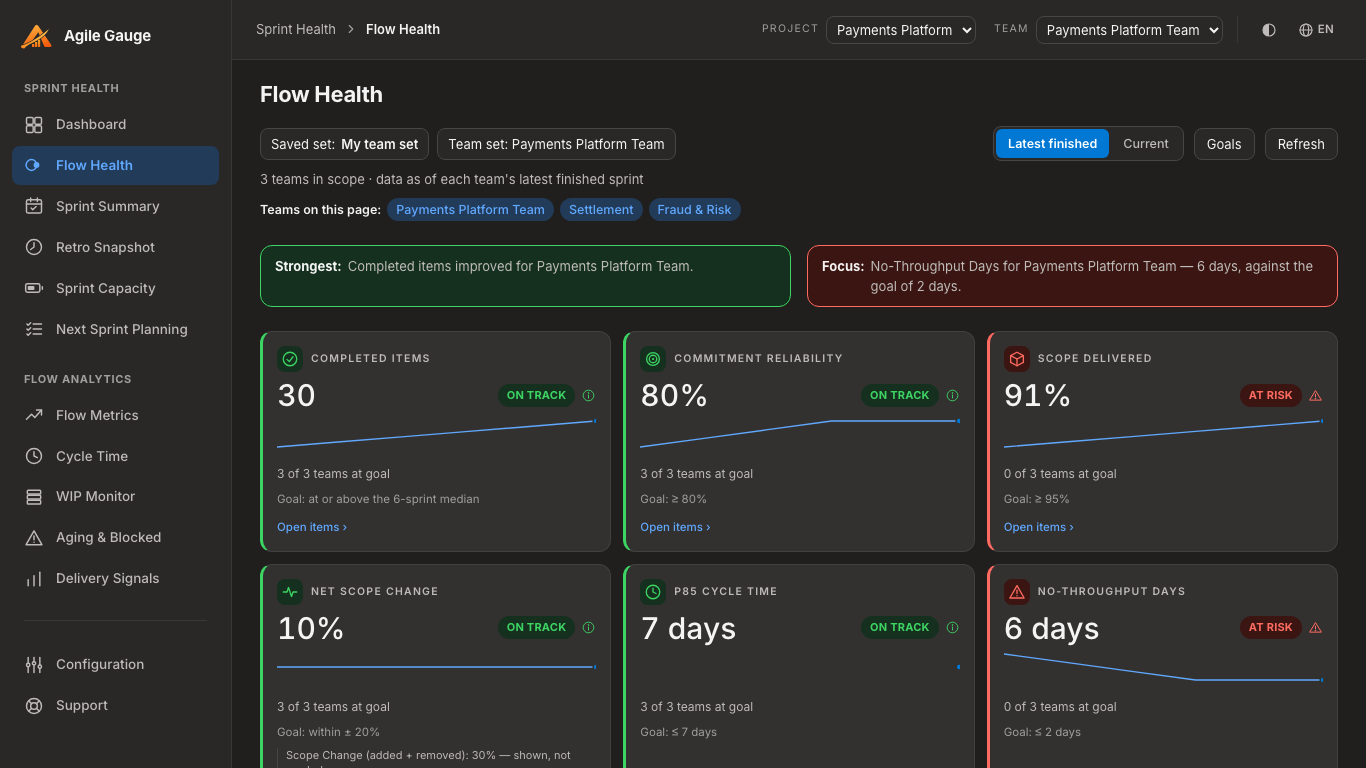The height and width of the screenshot is (768, 1366).
Task: Click info icon on Completed Items card
Action: coord(588,395)
